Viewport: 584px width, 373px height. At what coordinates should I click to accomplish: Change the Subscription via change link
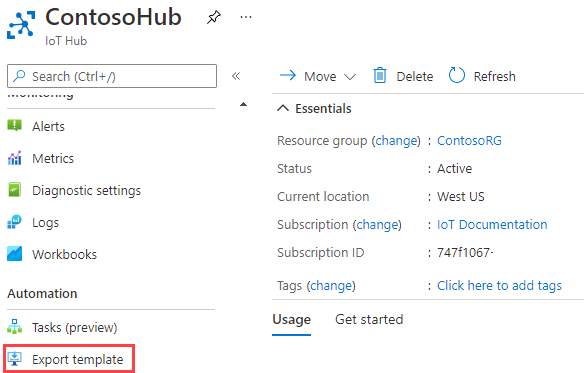[x=377, y=225]
